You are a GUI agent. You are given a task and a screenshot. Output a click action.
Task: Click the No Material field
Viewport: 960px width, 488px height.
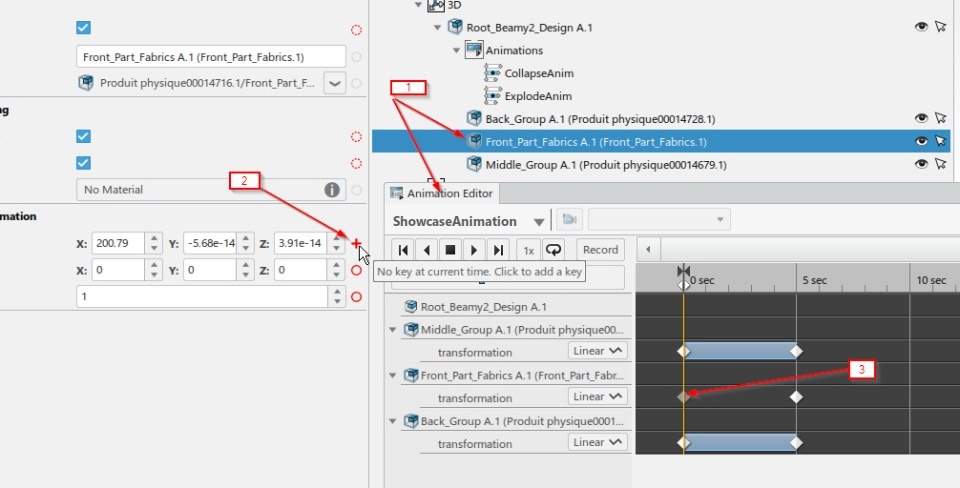(211, 190)
